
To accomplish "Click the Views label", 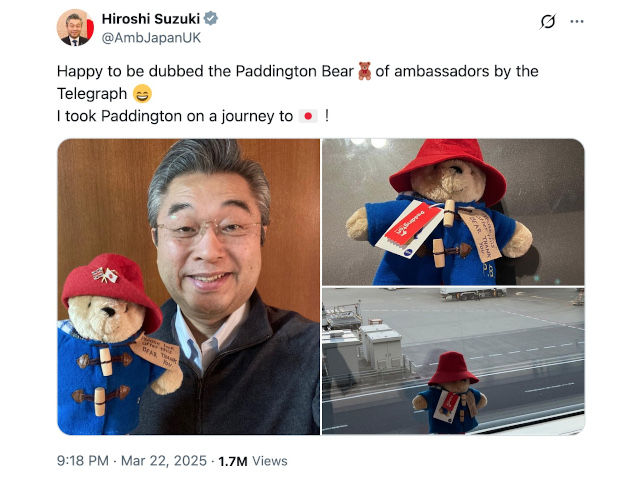I will [269, 461].
